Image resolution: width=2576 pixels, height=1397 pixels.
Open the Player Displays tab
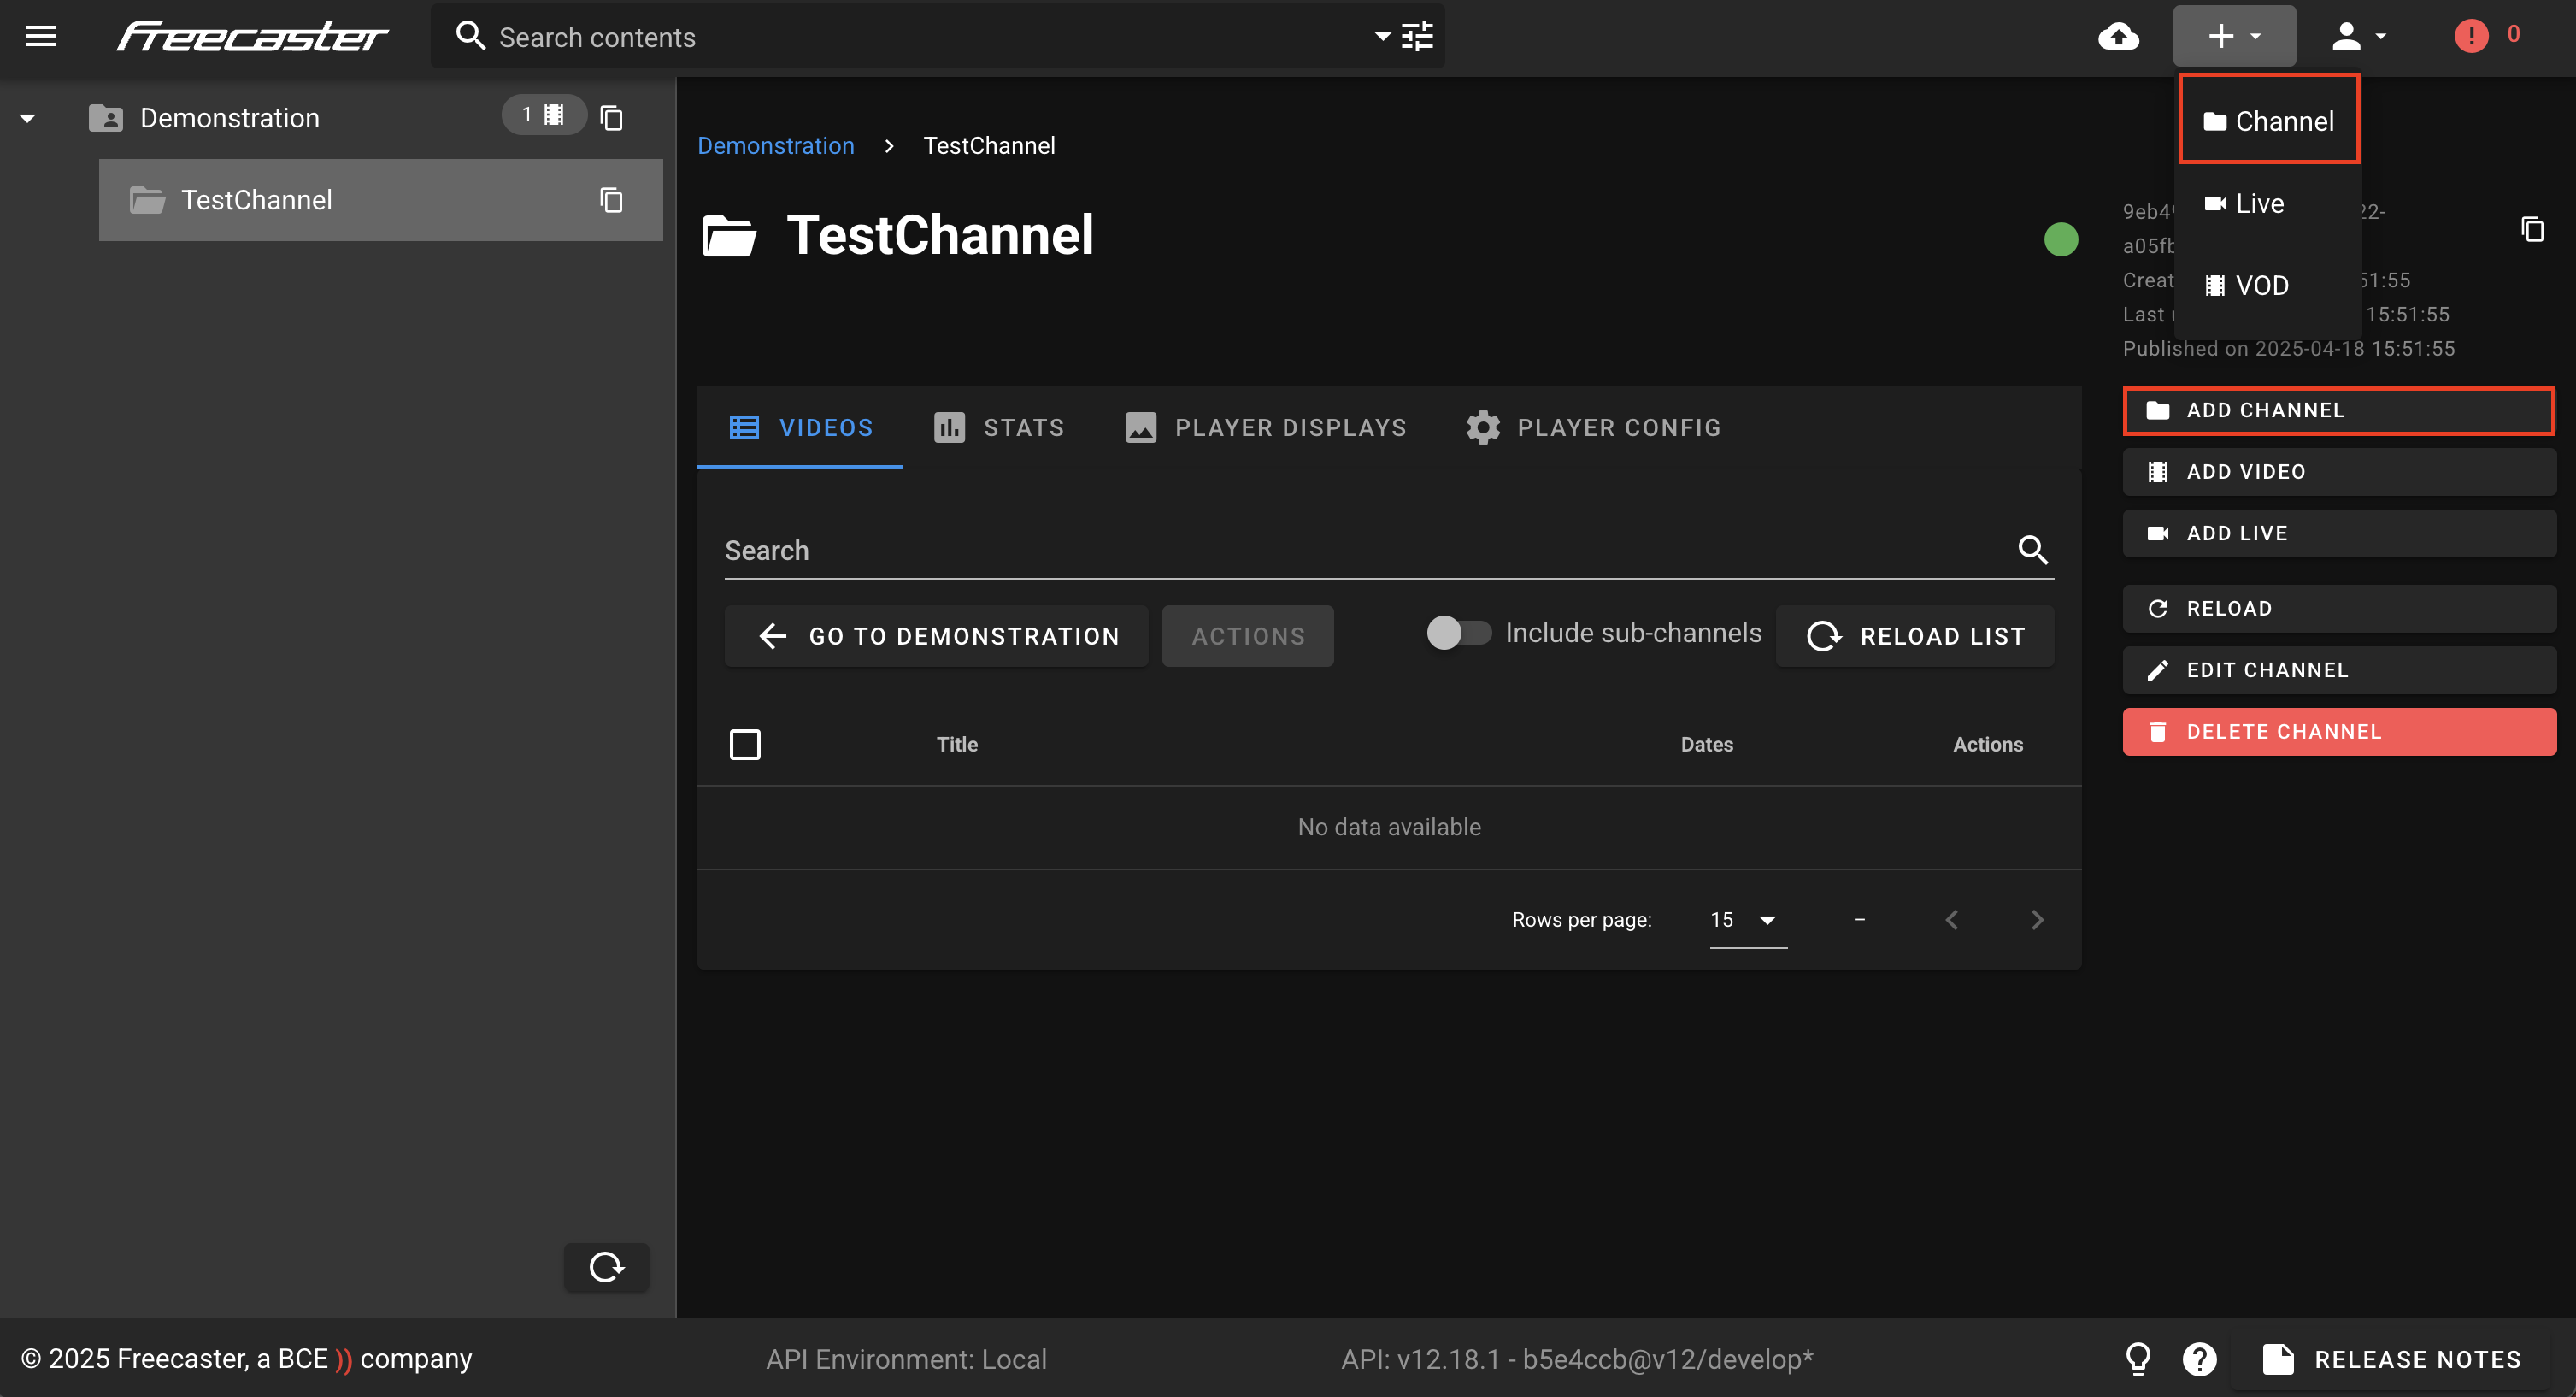[1265, 427]
